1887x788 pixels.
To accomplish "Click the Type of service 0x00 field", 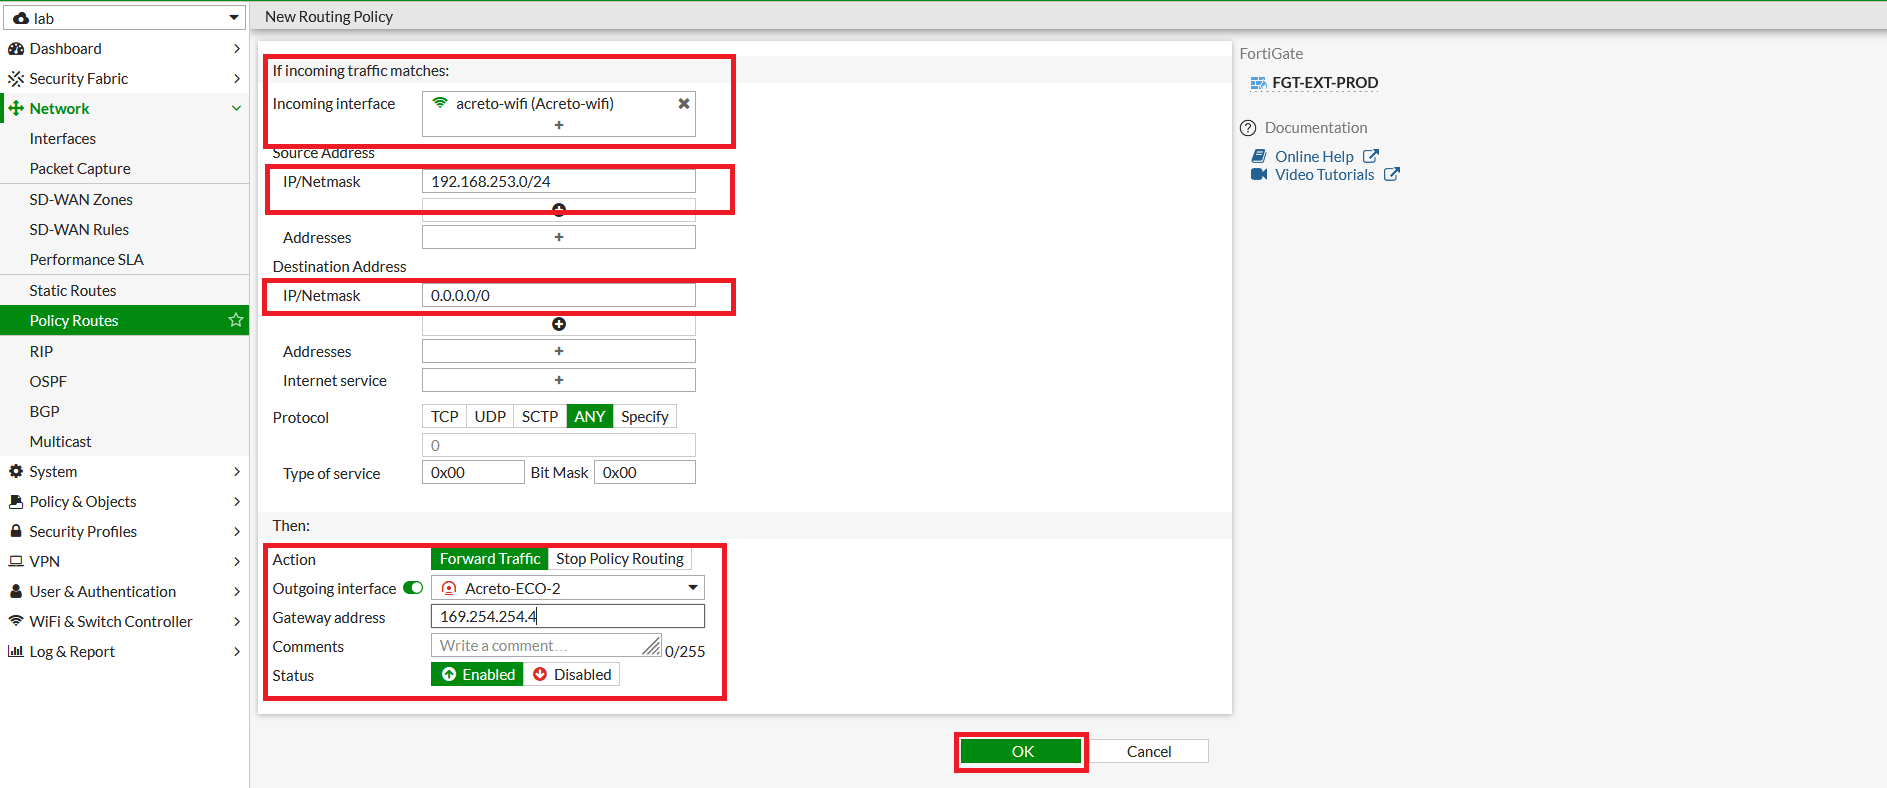I will (473, 473).
